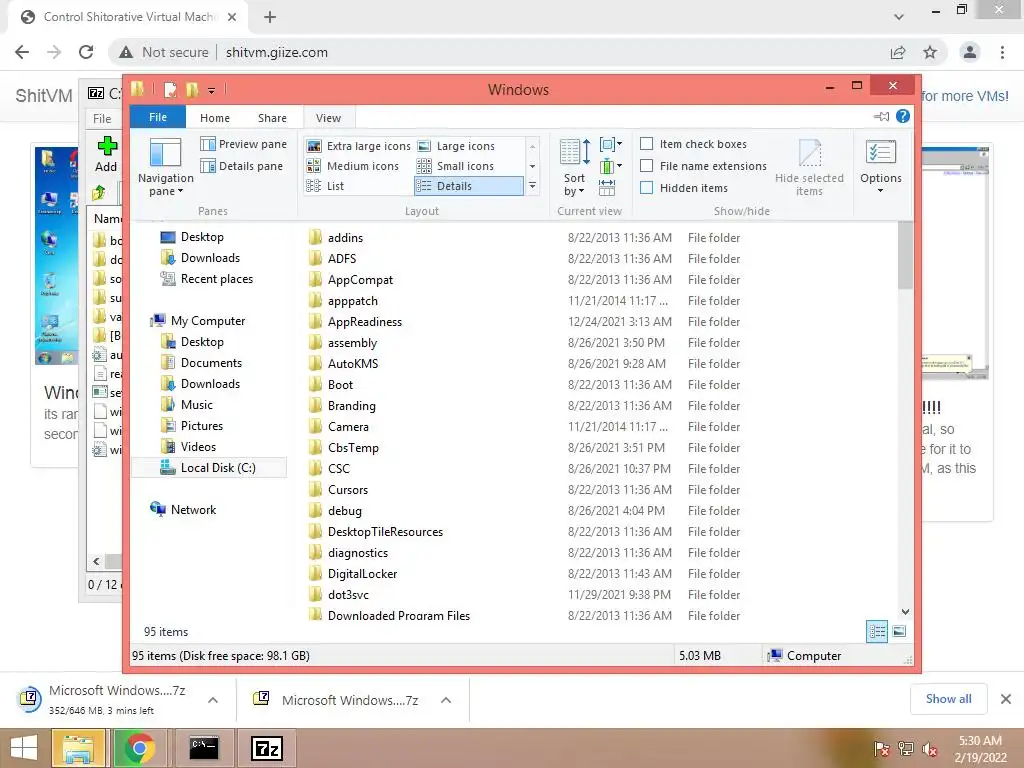The height and width of the screenshot is (768, 1024).
Task: Switch to the View ribbon tab
Action: pyautogui.click(x=328, y=118)
